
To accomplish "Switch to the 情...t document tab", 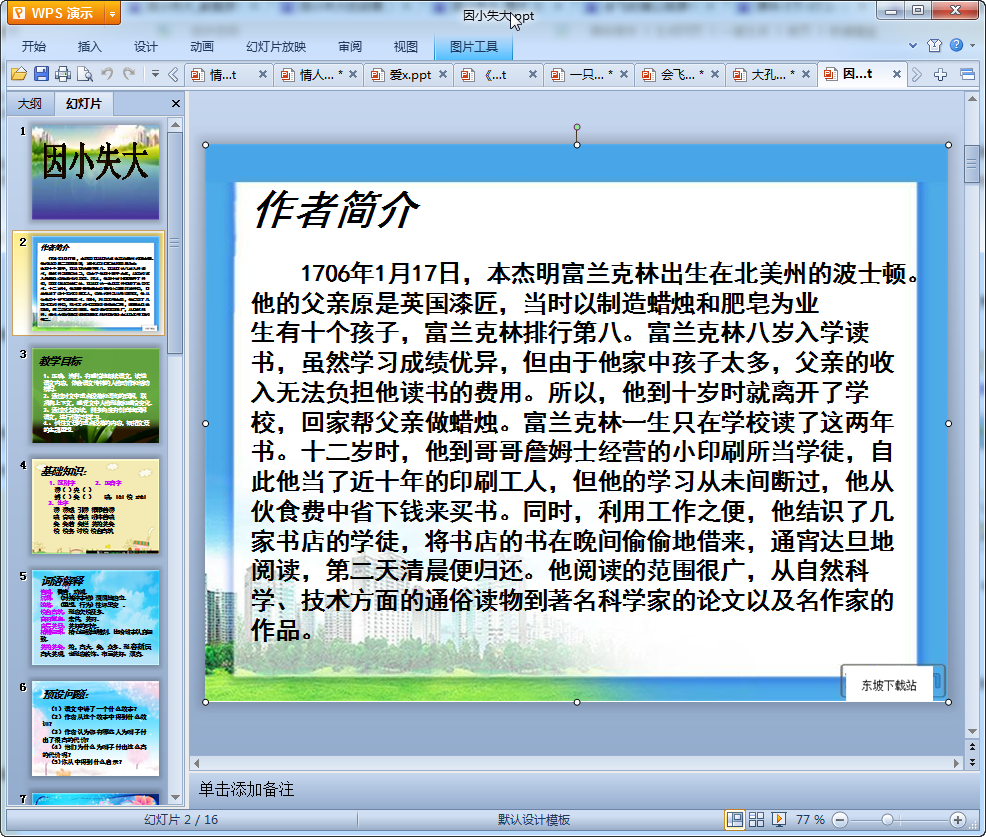I will click(x=223, y=75).
